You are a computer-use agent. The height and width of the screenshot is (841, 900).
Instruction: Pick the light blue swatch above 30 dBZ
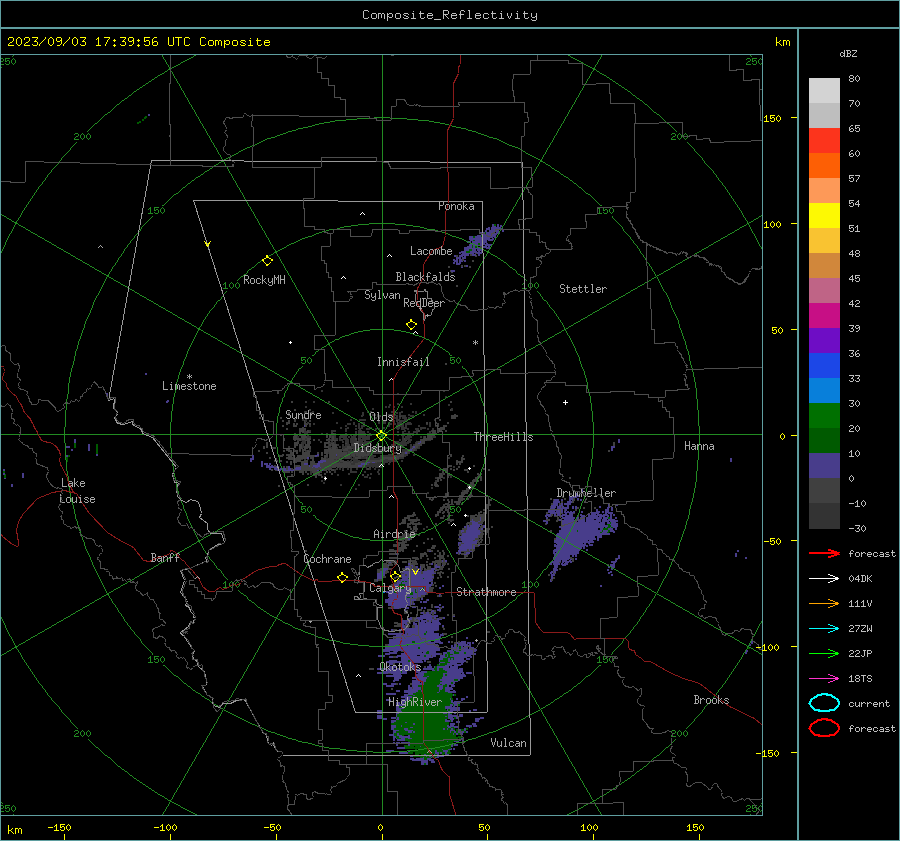click(824, 390)
